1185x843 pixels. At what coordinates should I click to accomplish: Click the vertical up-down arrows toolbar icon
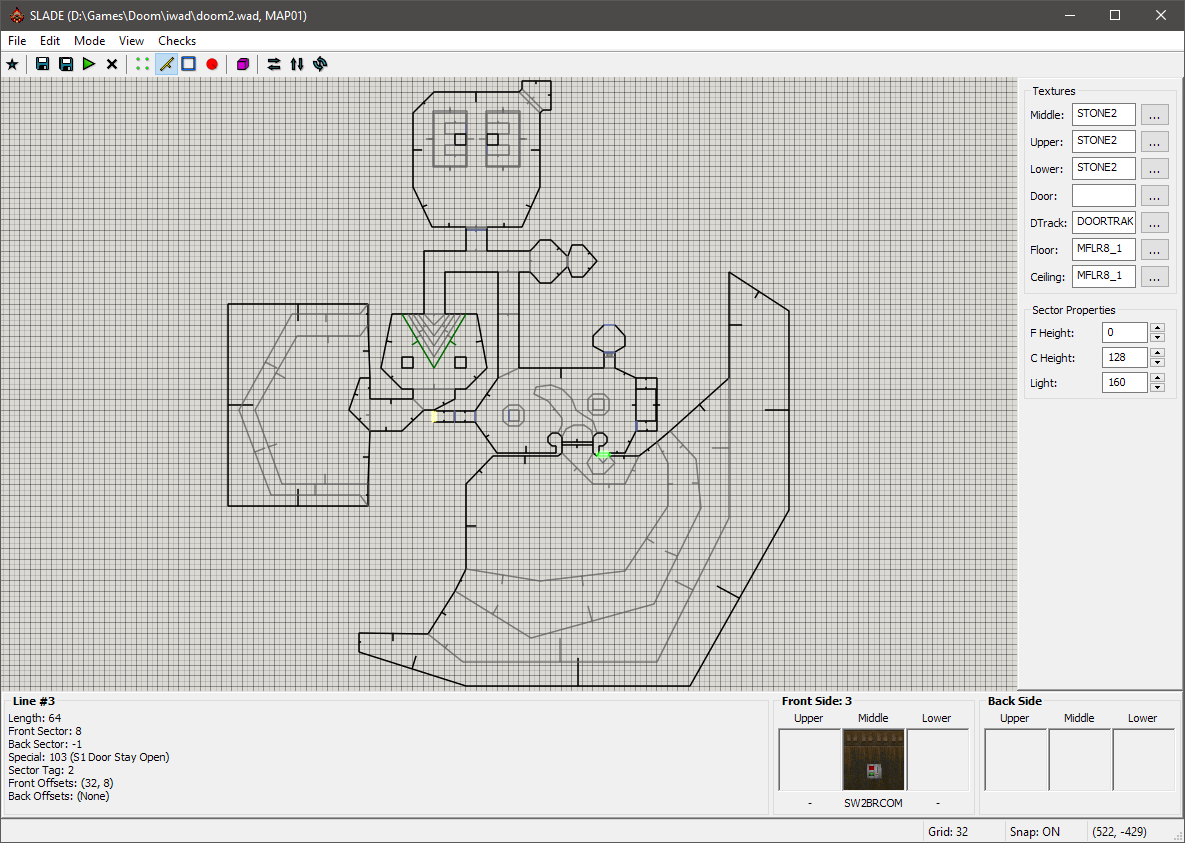point(297,64)
